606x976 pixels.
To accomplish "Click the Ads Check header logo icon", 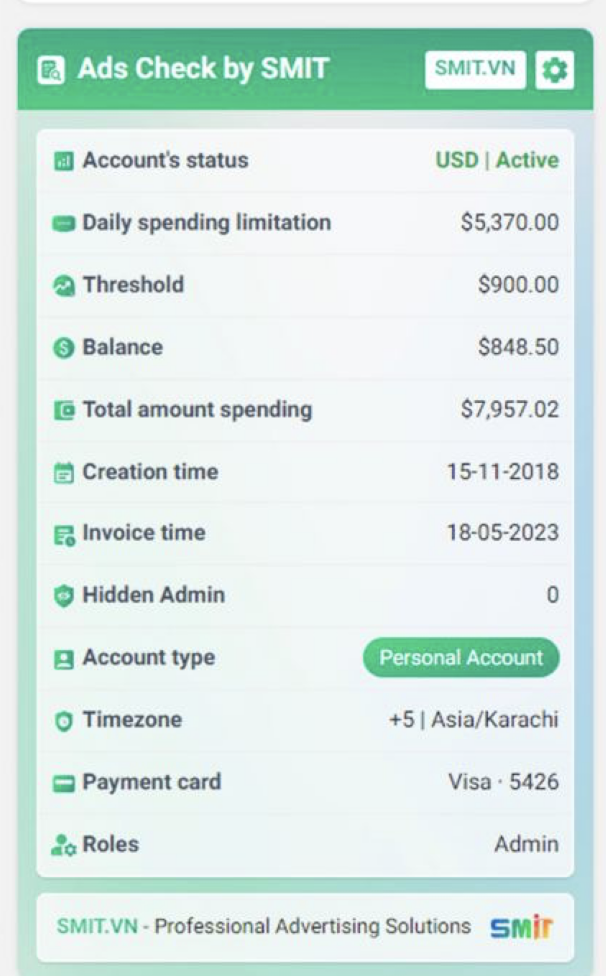I will point(50,70).
